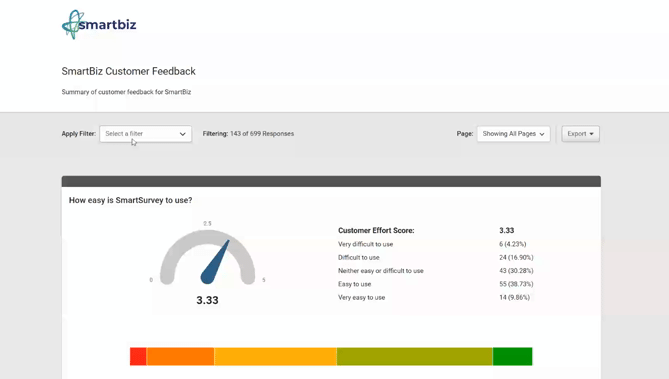Click the Very easy to use row
The height and width of the screenshot is (379, 669).
click(434, 297)
